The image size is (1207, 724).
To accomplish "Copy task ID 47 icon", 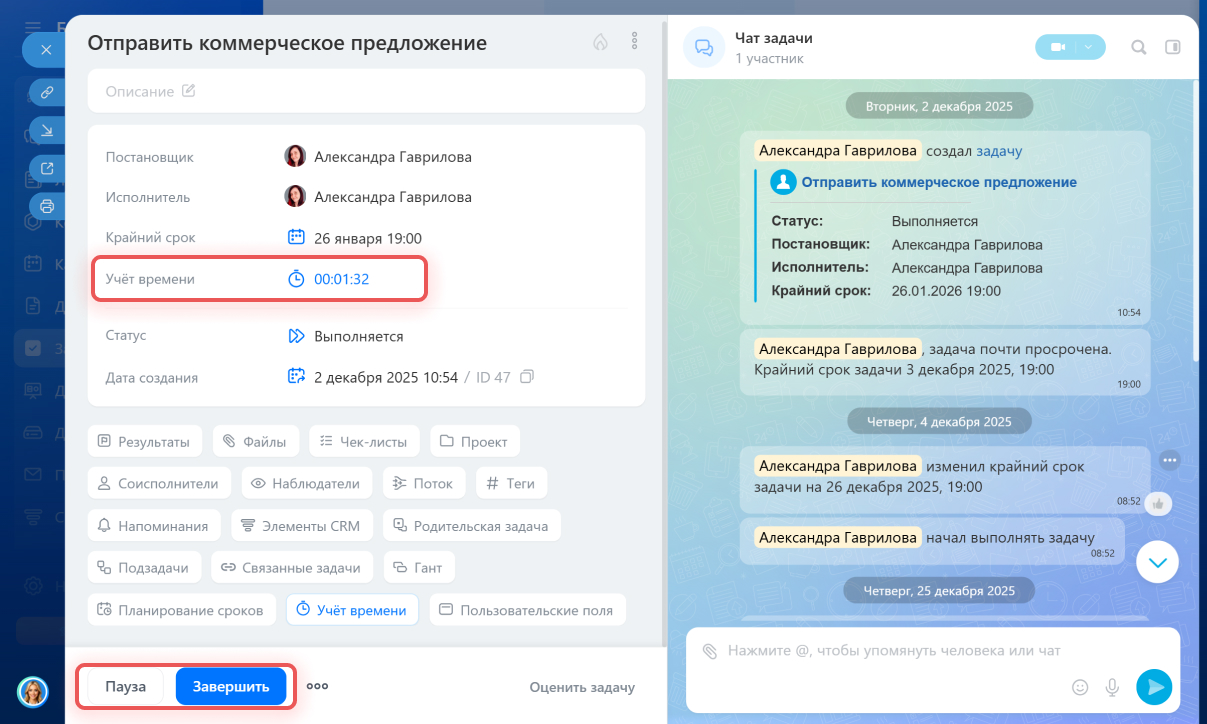I will [x=528, y=377].
